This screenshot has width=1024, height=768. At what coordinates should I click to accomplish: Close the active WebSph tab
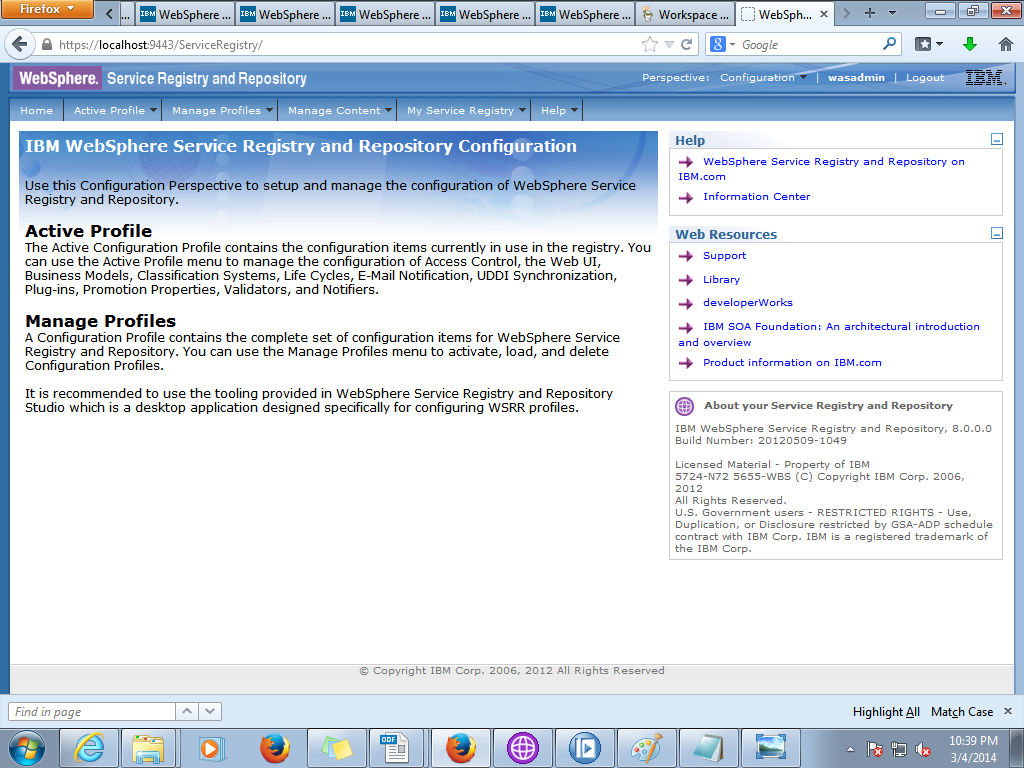[824, 14]
